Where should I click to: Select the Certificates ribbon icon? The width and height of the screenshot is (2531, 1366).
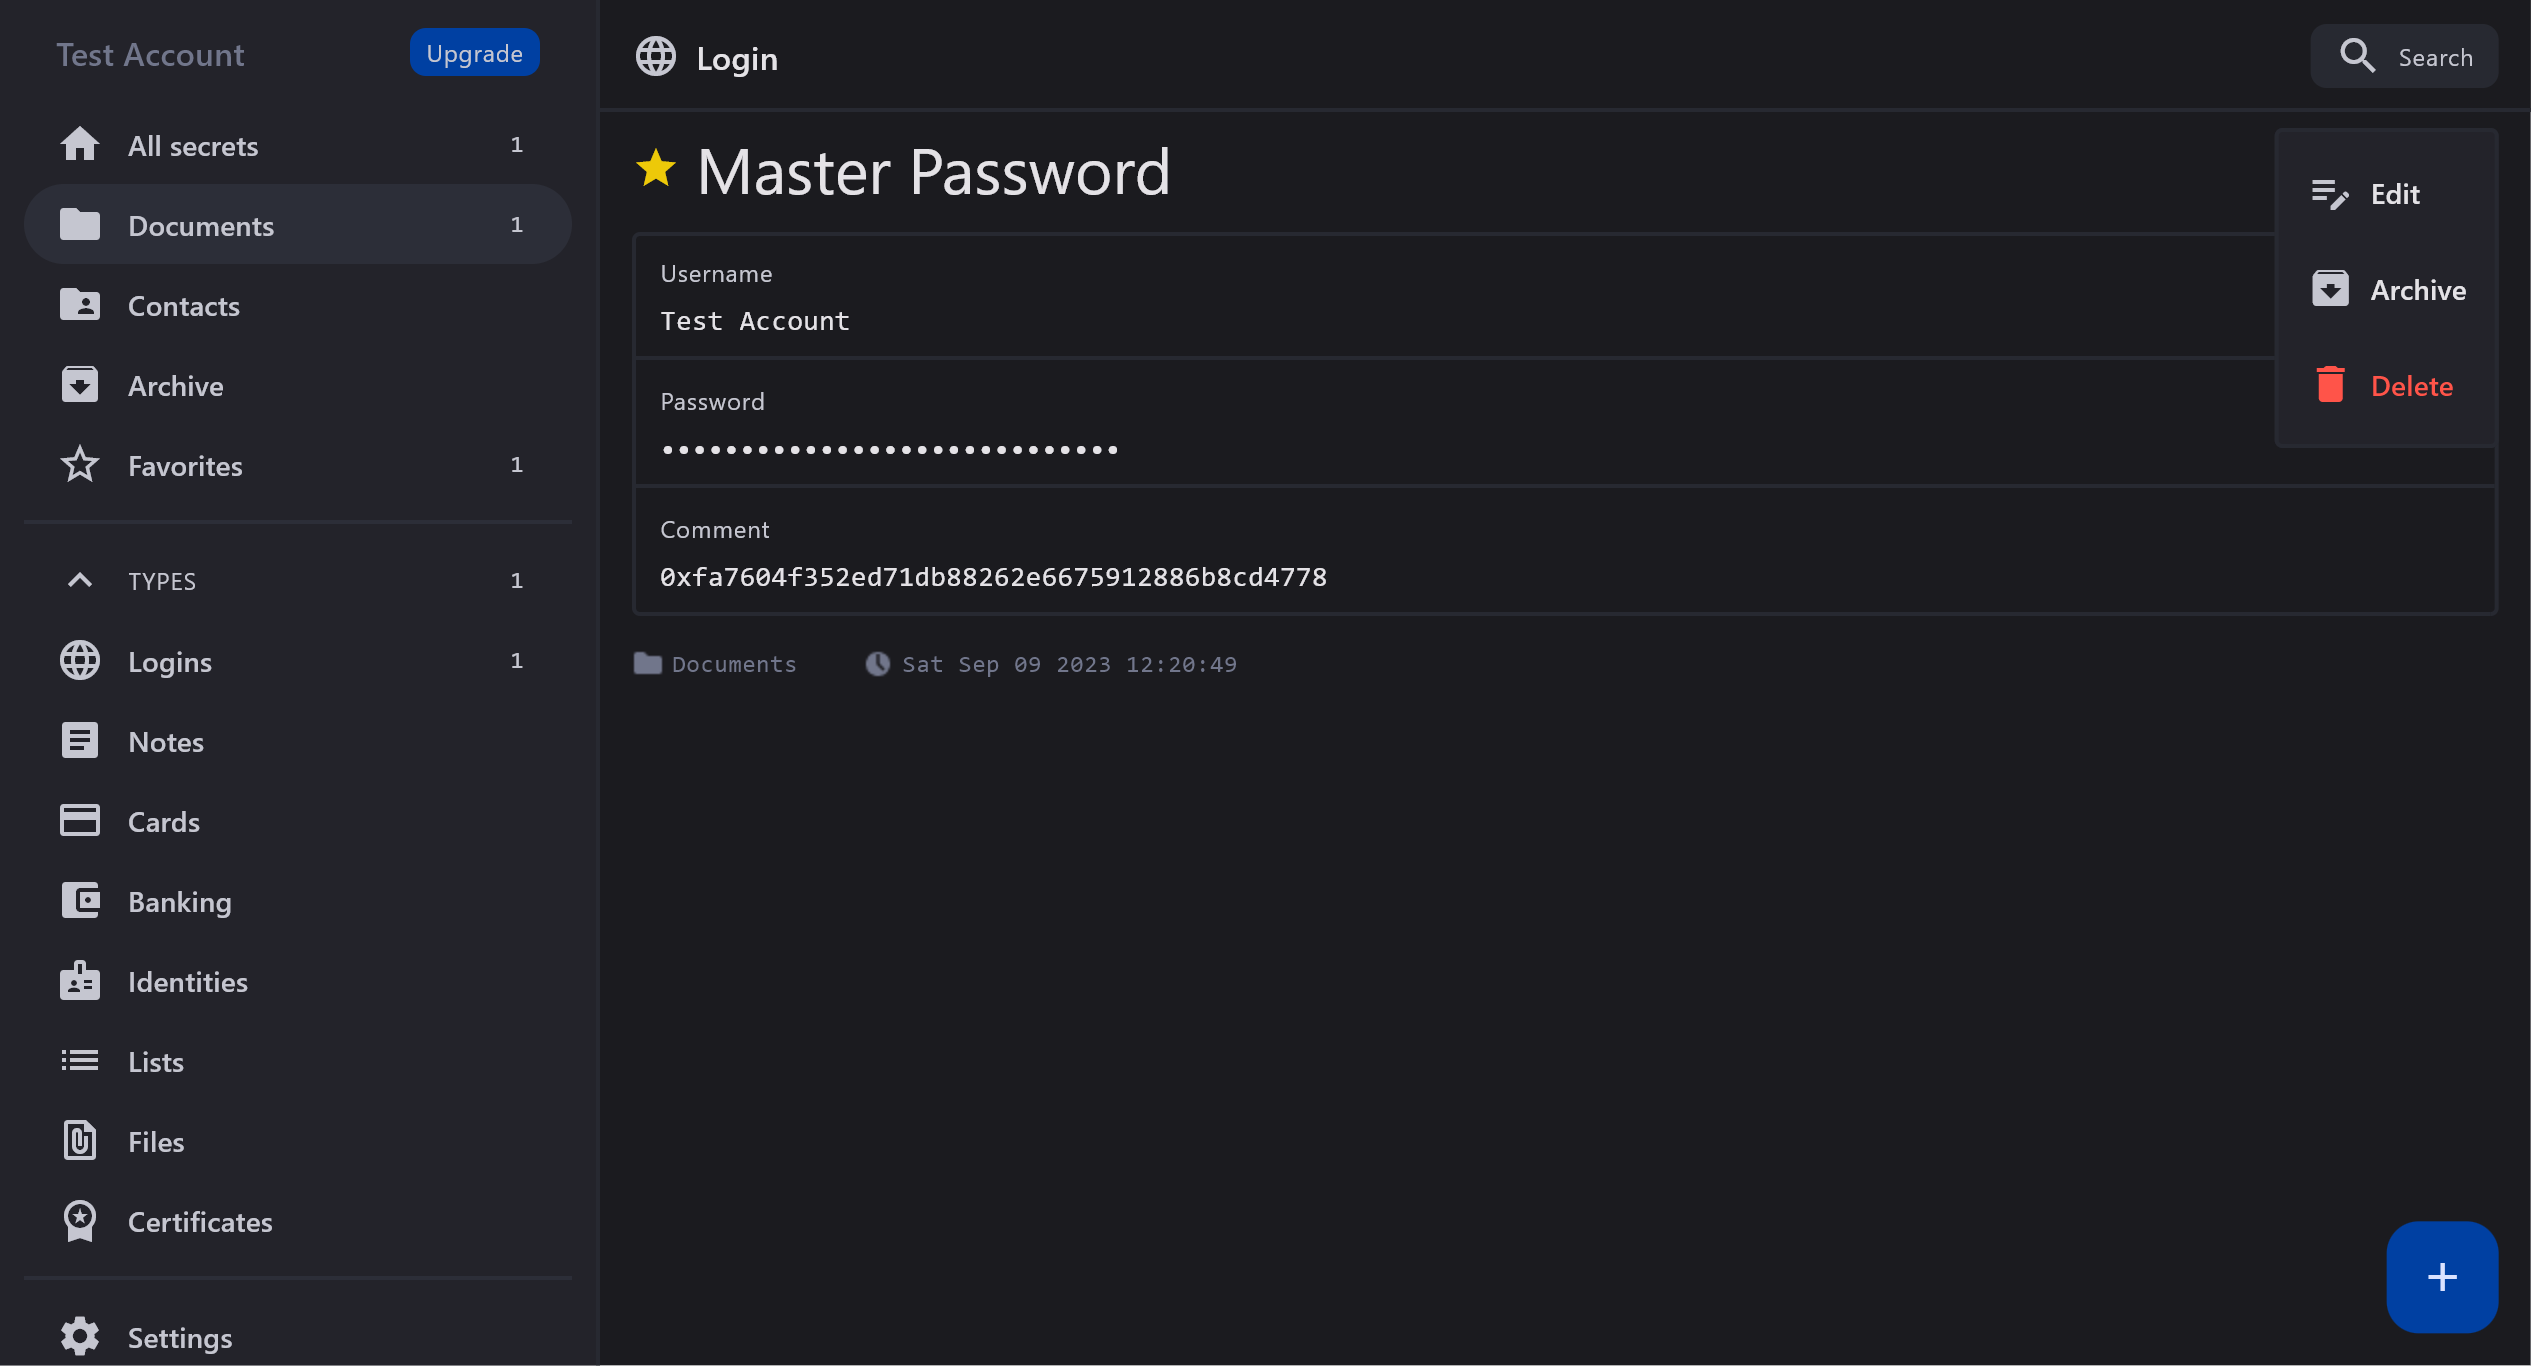point(80,1221)
